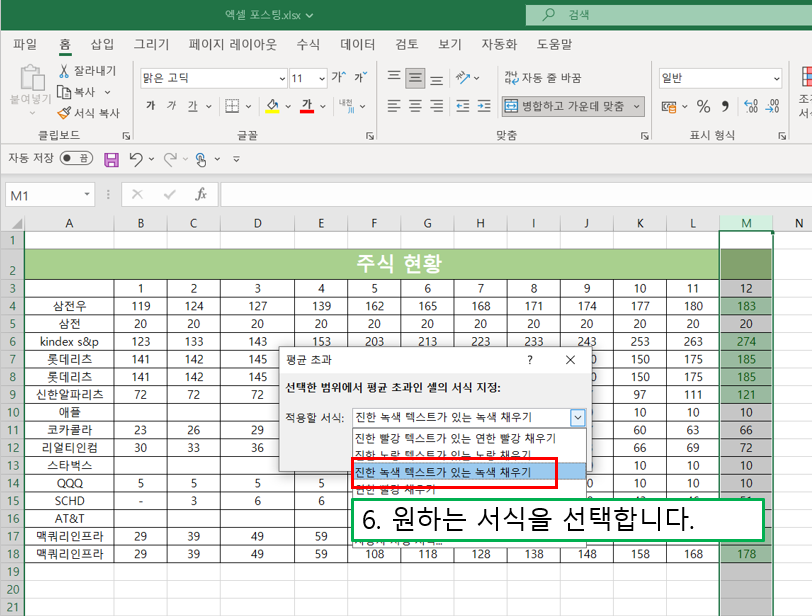Click the cell borders icon
This screenshot has height=616, width=812.
(x=232, y=106)
